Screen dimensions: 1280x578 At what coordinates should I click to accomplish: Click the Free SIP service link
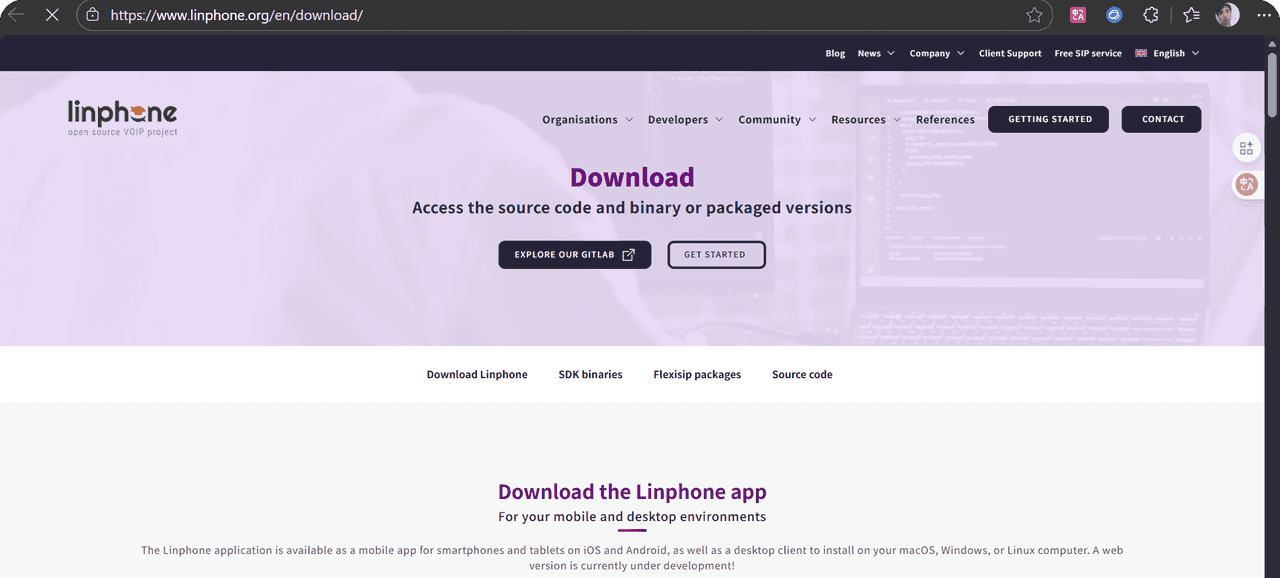click(x=1088, y=54)
